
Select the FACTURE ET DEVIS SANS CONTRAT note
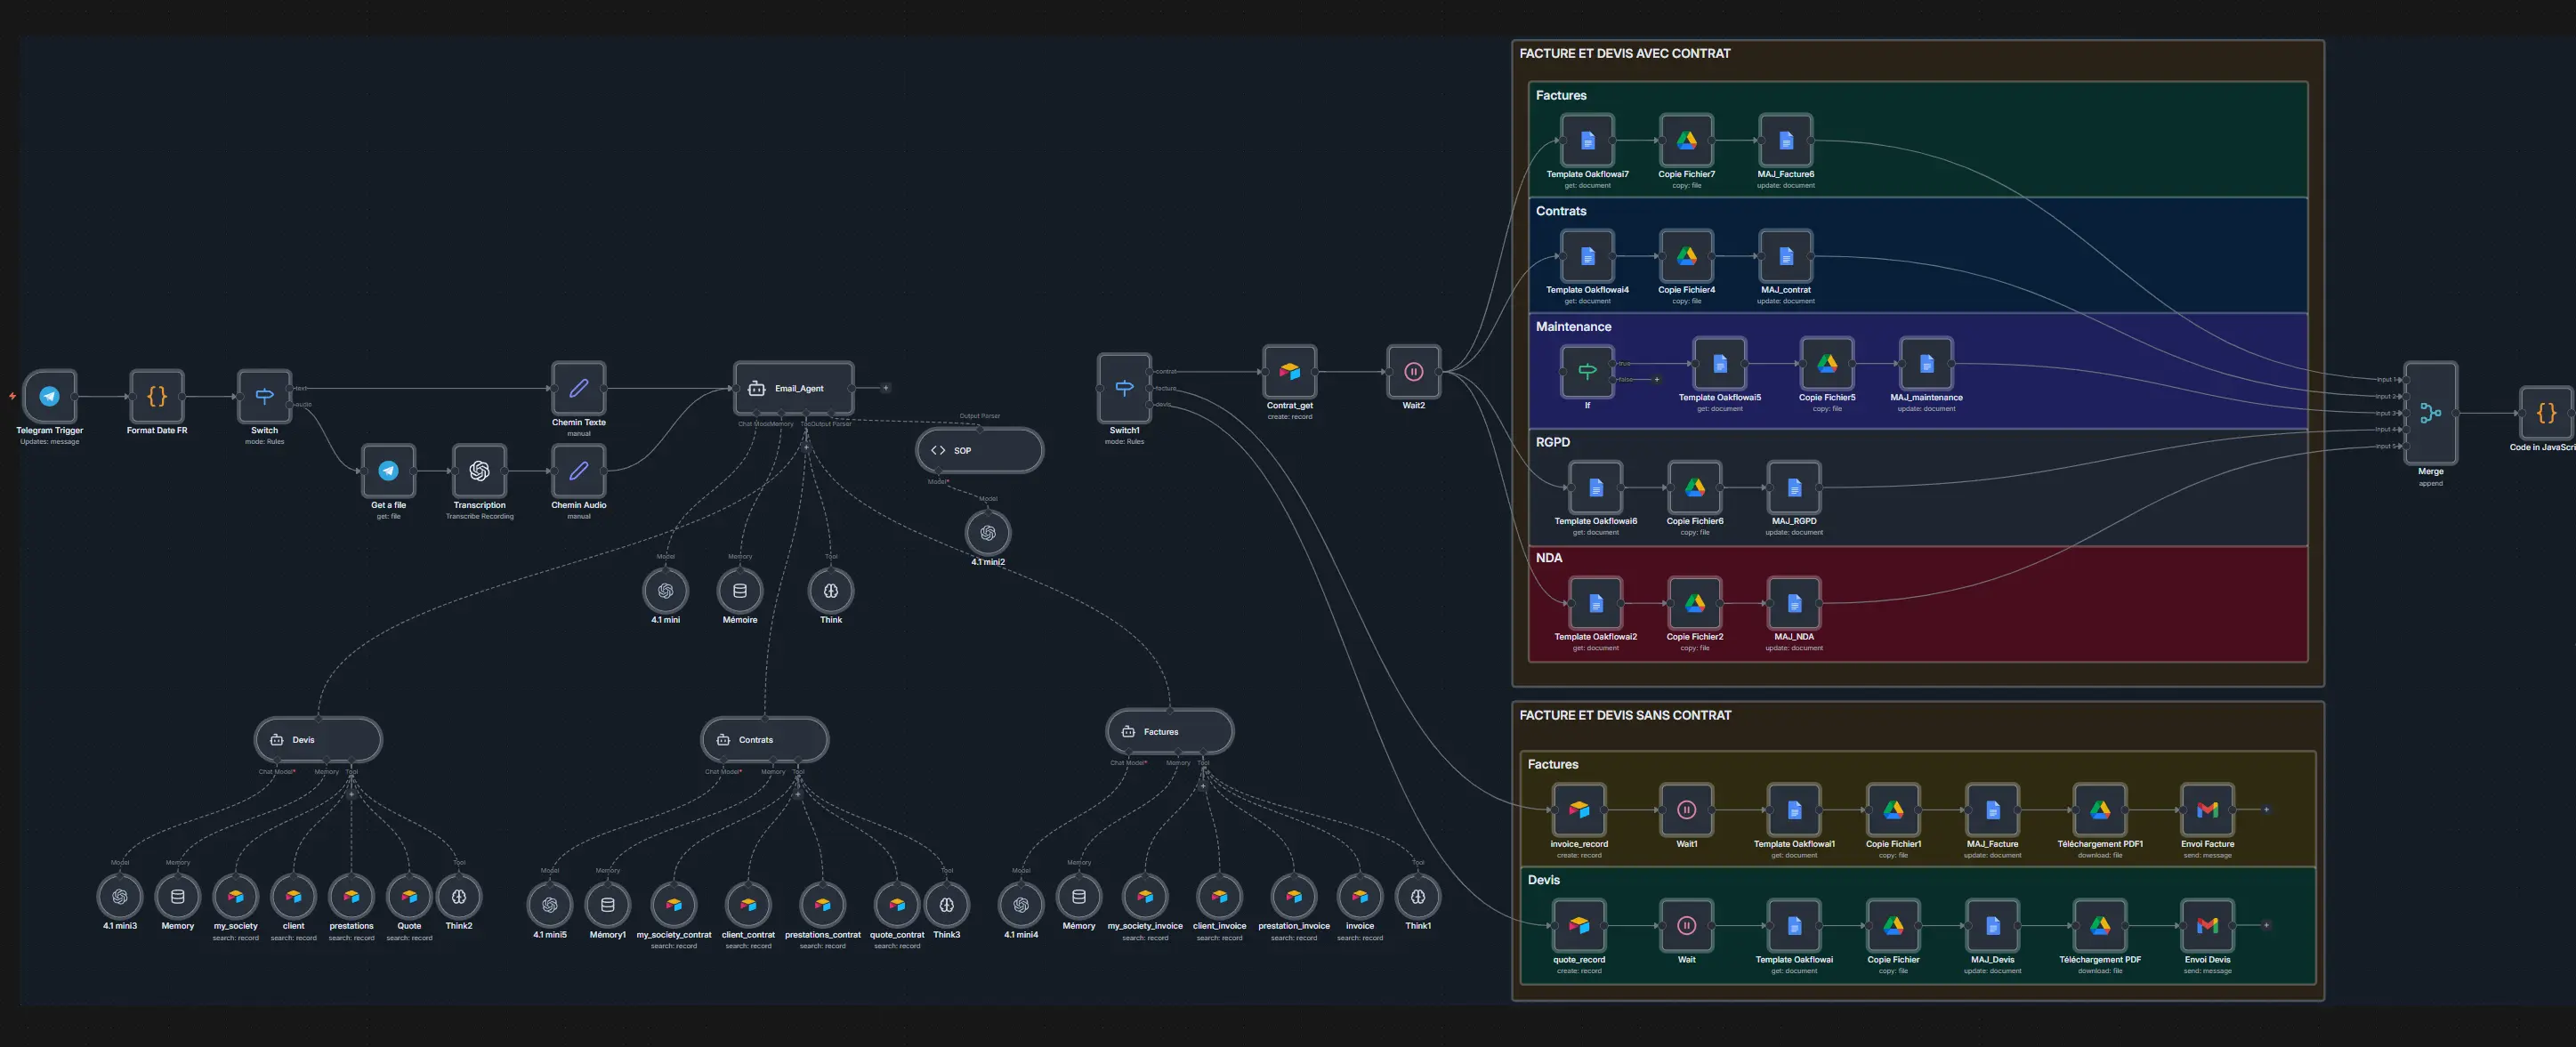click(1626, 715)
